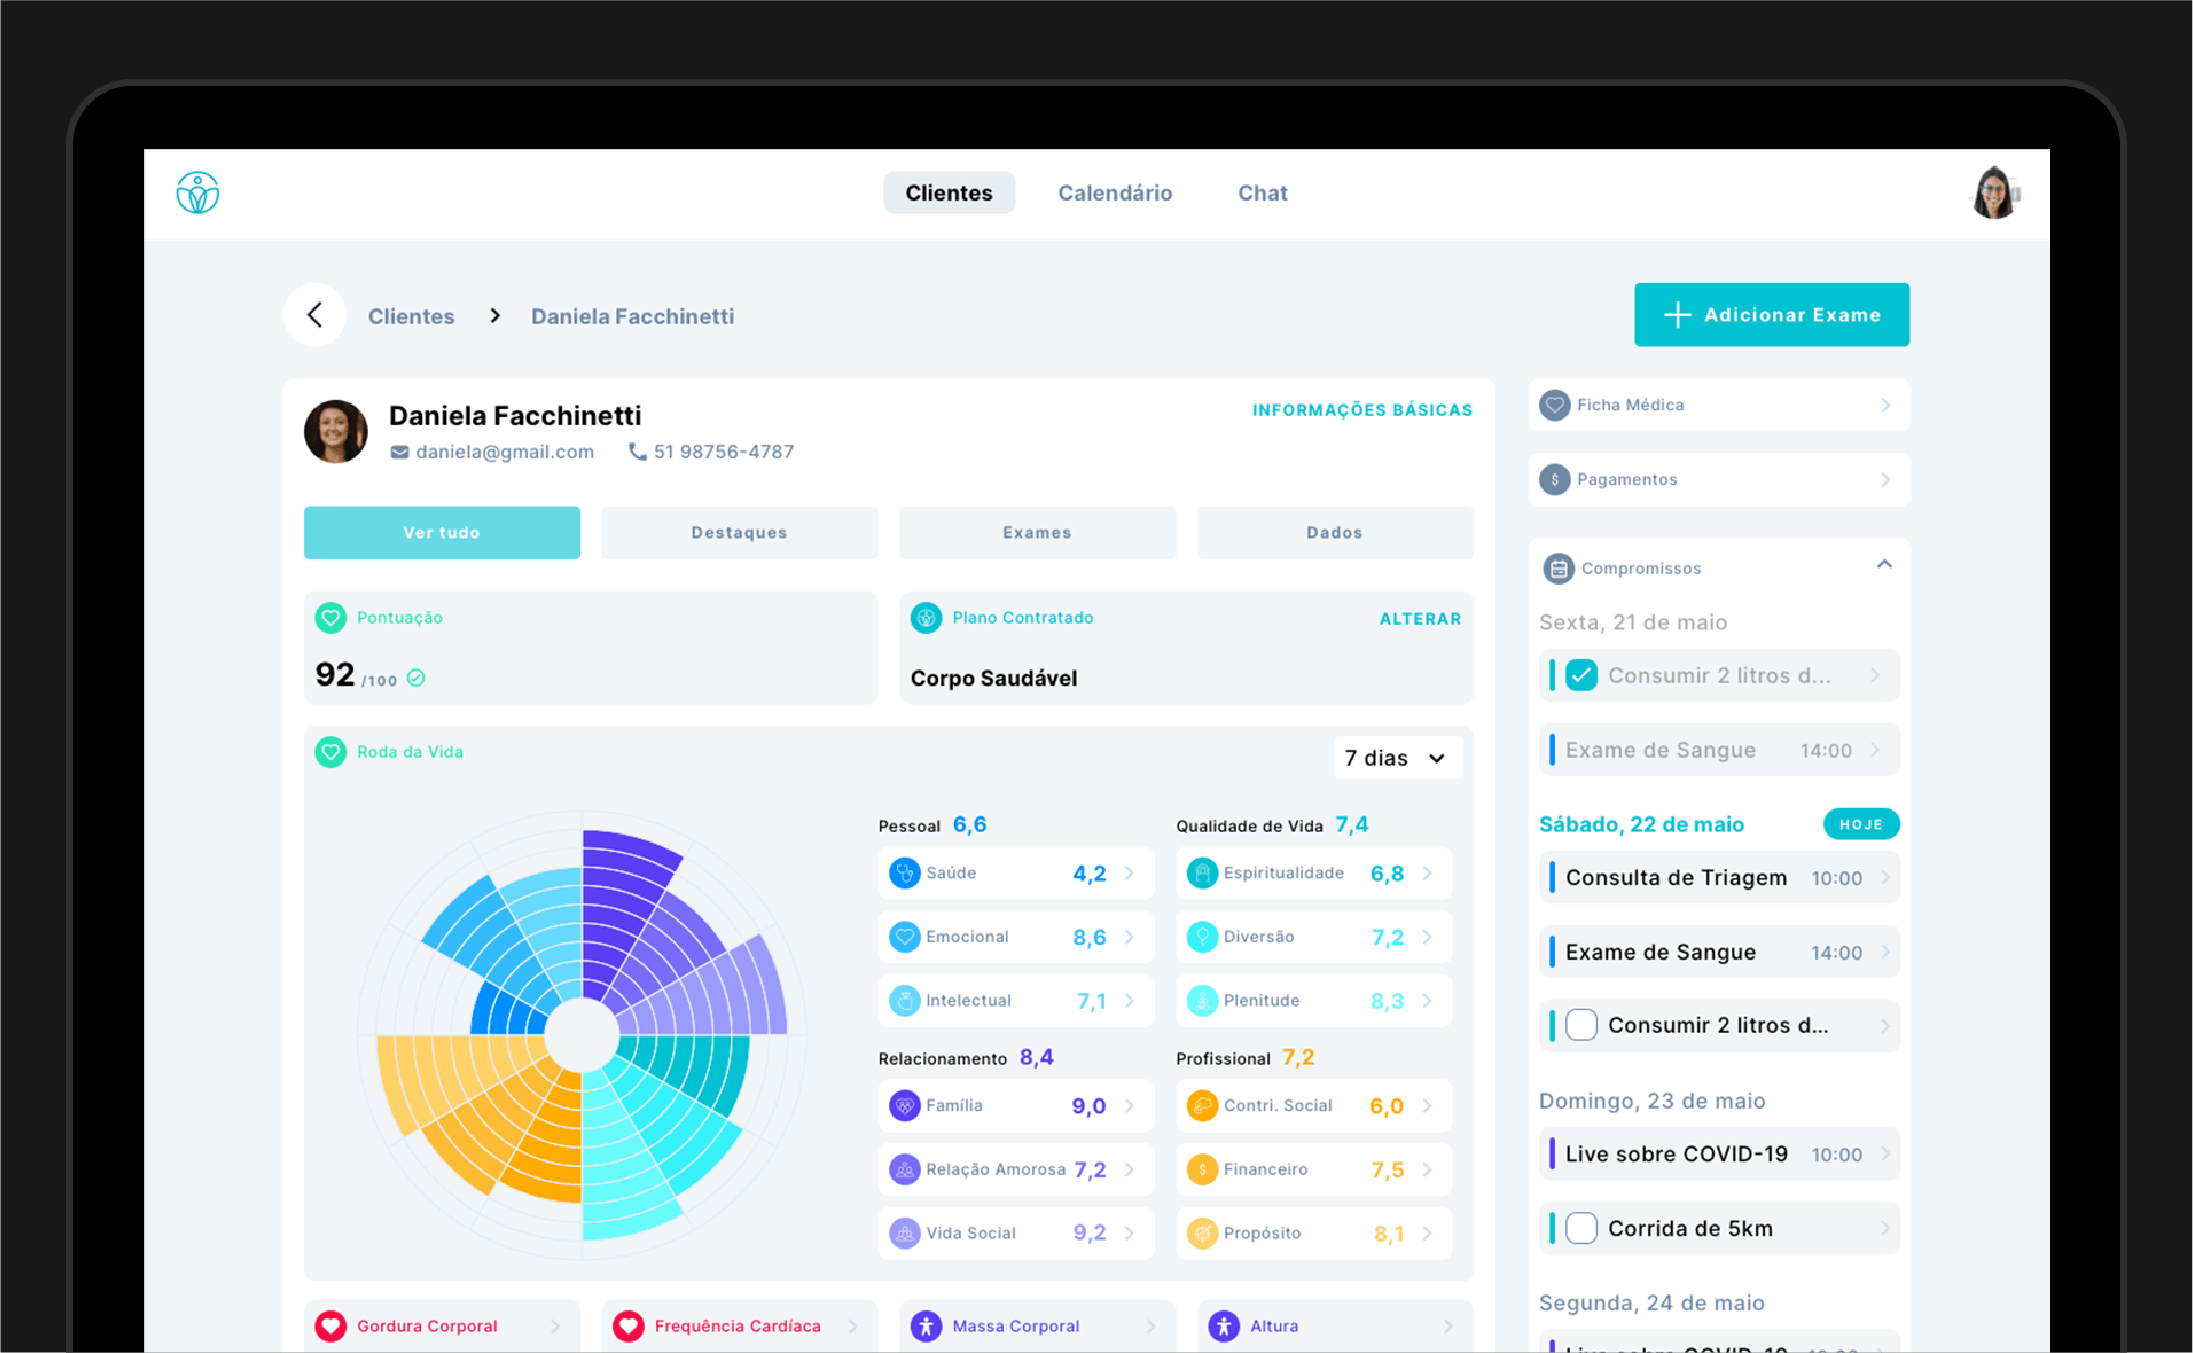
Task: Switch to the Calendário tab
Action: pos(1114,193)
